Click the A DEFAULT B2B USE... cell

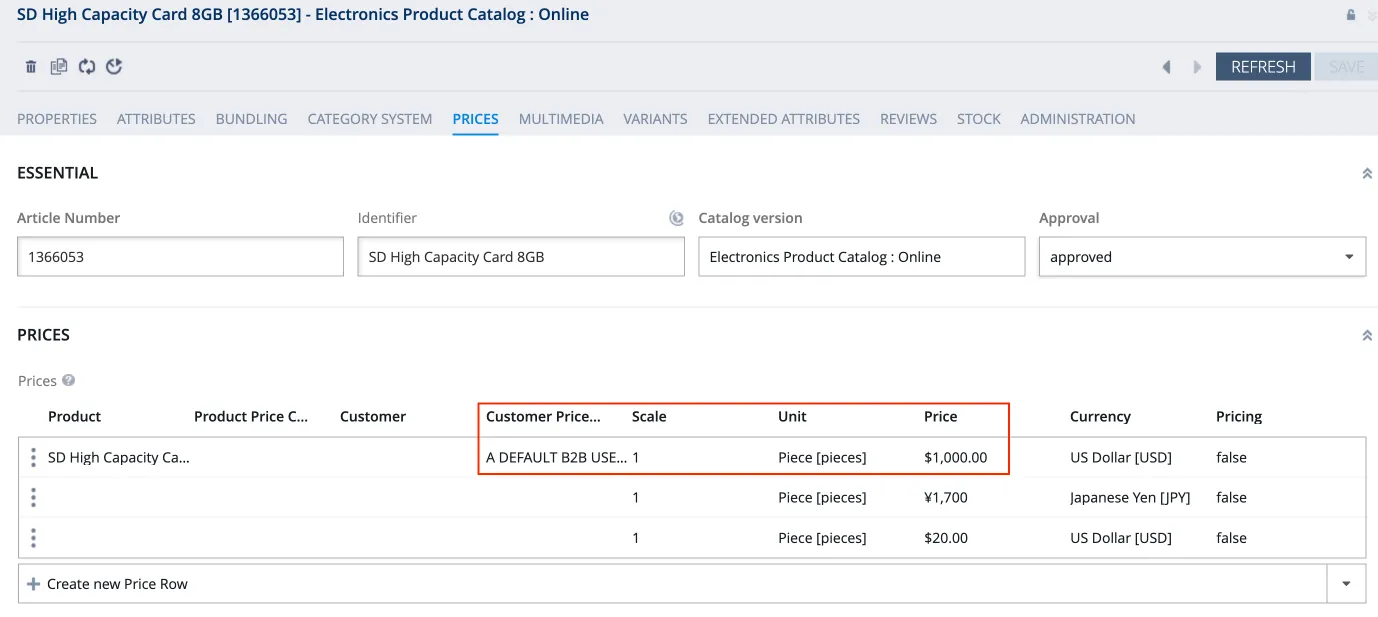pyautogui.click(x=557, y=457)
